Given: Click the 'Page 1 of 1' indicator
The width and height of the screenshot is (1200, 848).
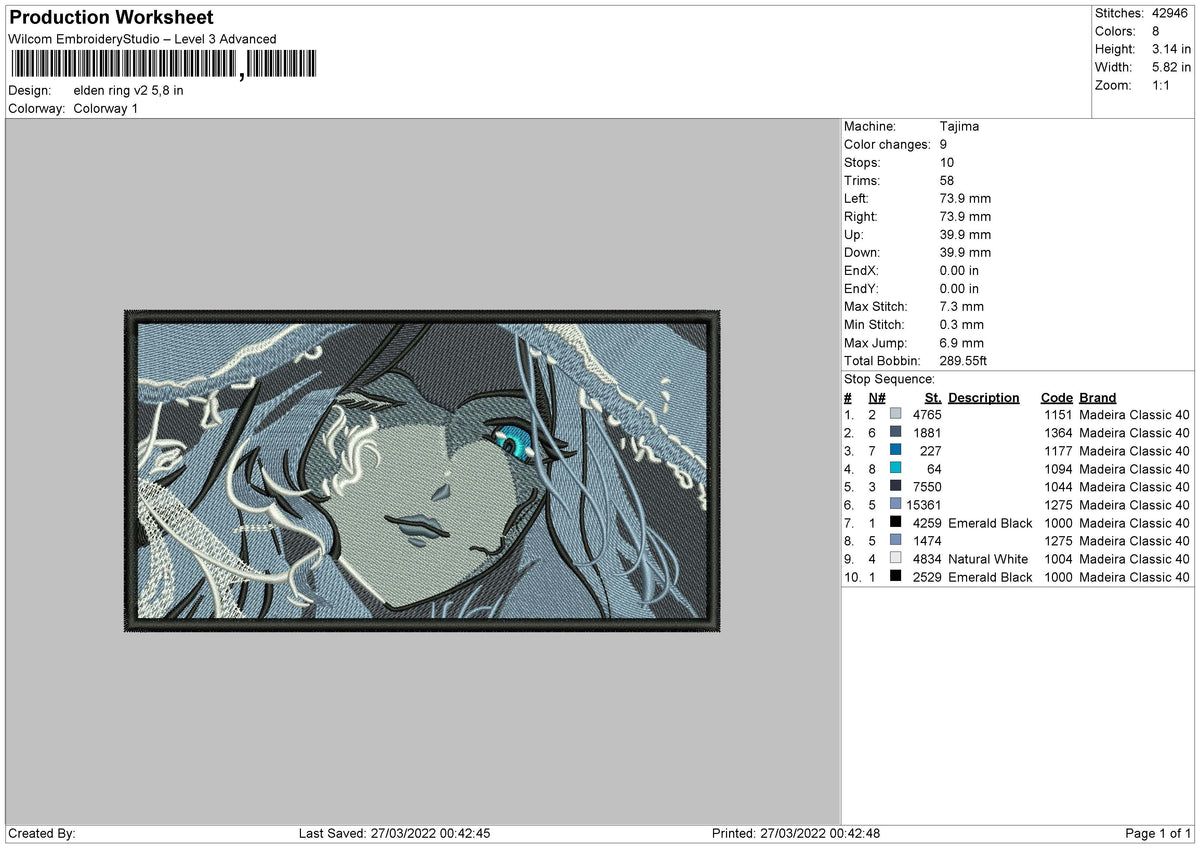Looking at the screenshot, I should tap(1159, 833).
